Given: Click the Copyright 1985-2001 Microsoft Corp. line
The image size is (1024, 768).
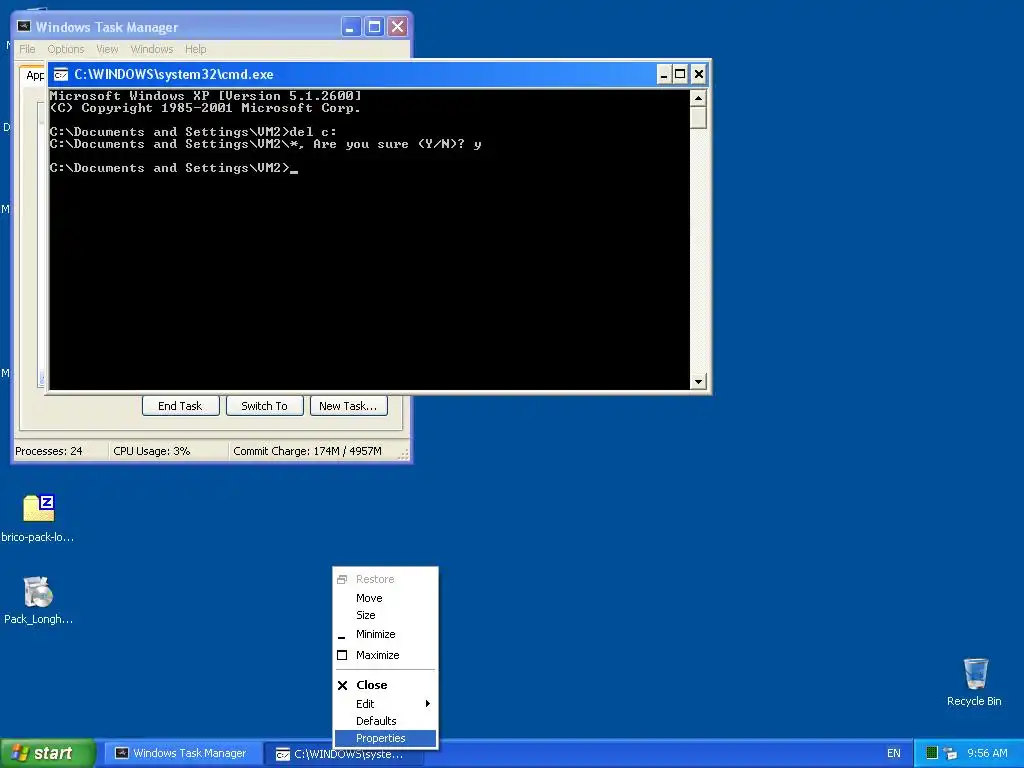Looking at the screenshot, I should (x=206, y=108).
